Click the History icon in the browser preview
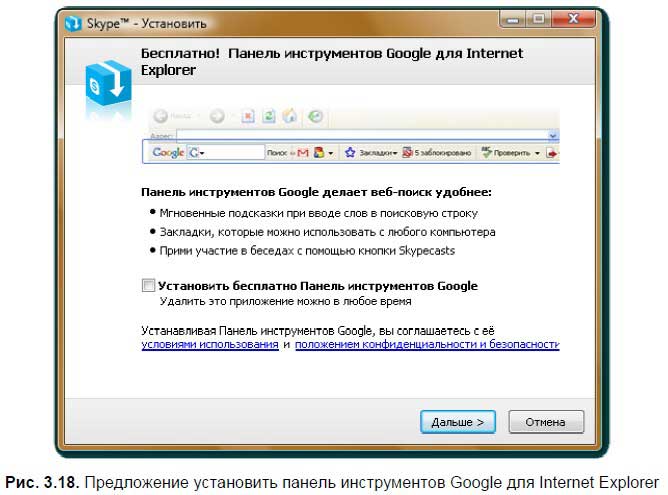The height and width of the screenshot is (495, 668). [316, 116]
